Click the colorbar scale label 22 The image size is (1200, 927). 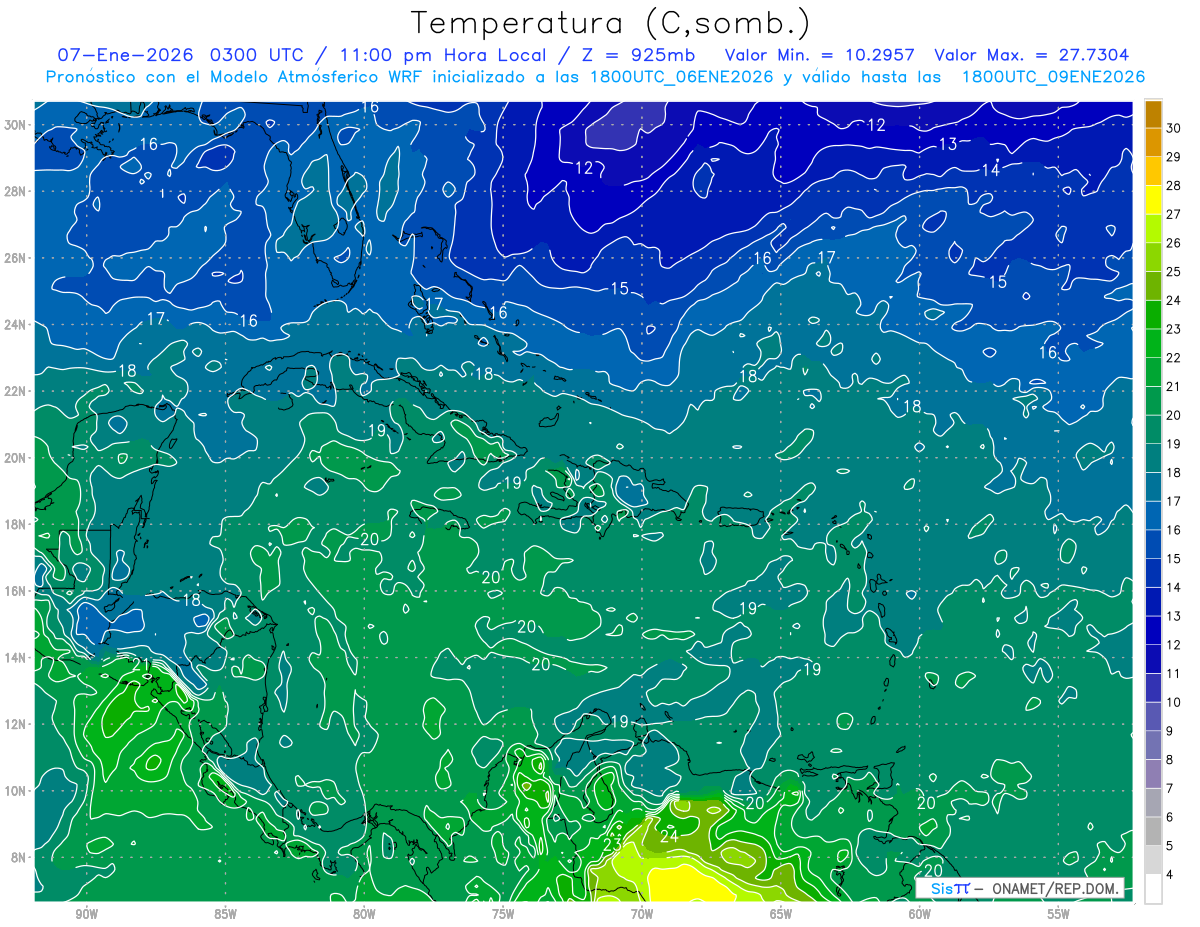1174,358
